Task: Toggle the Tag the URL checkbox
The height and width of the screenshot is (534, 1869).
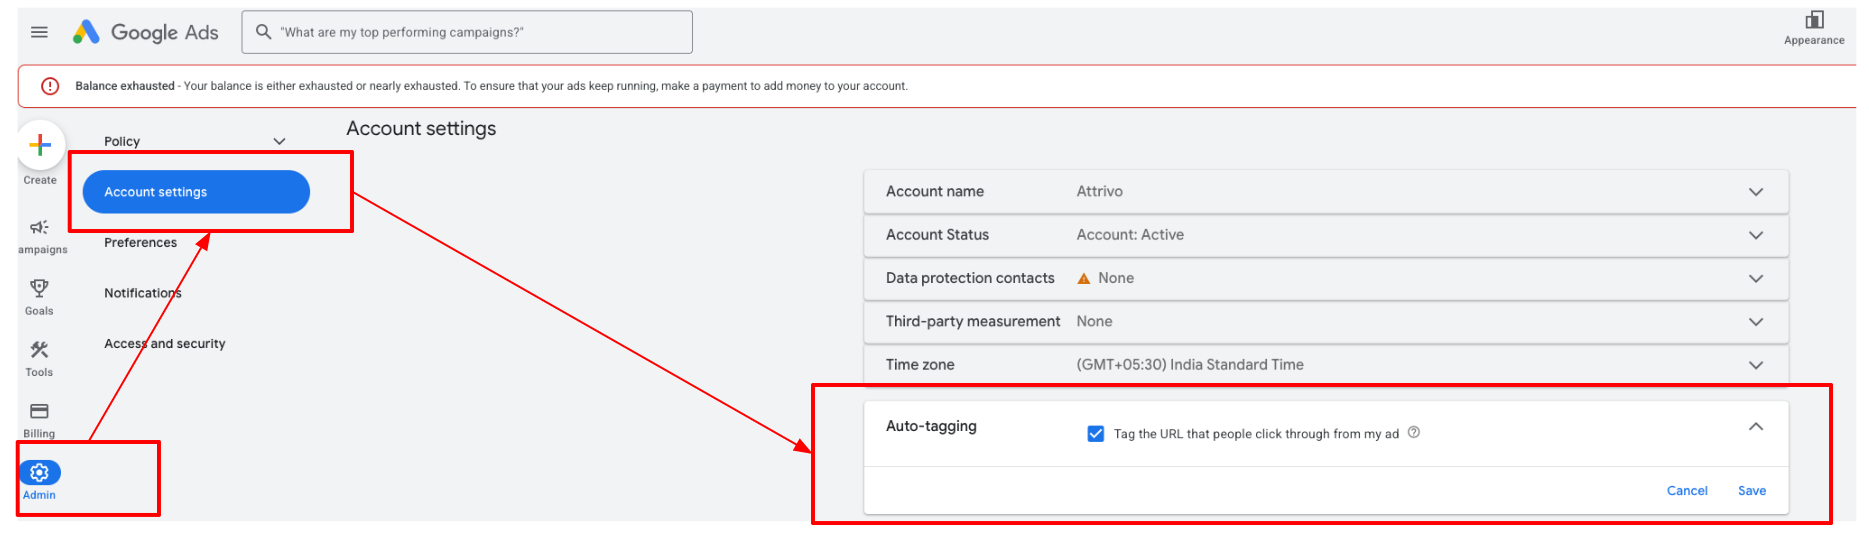Action: point(1096,434)
